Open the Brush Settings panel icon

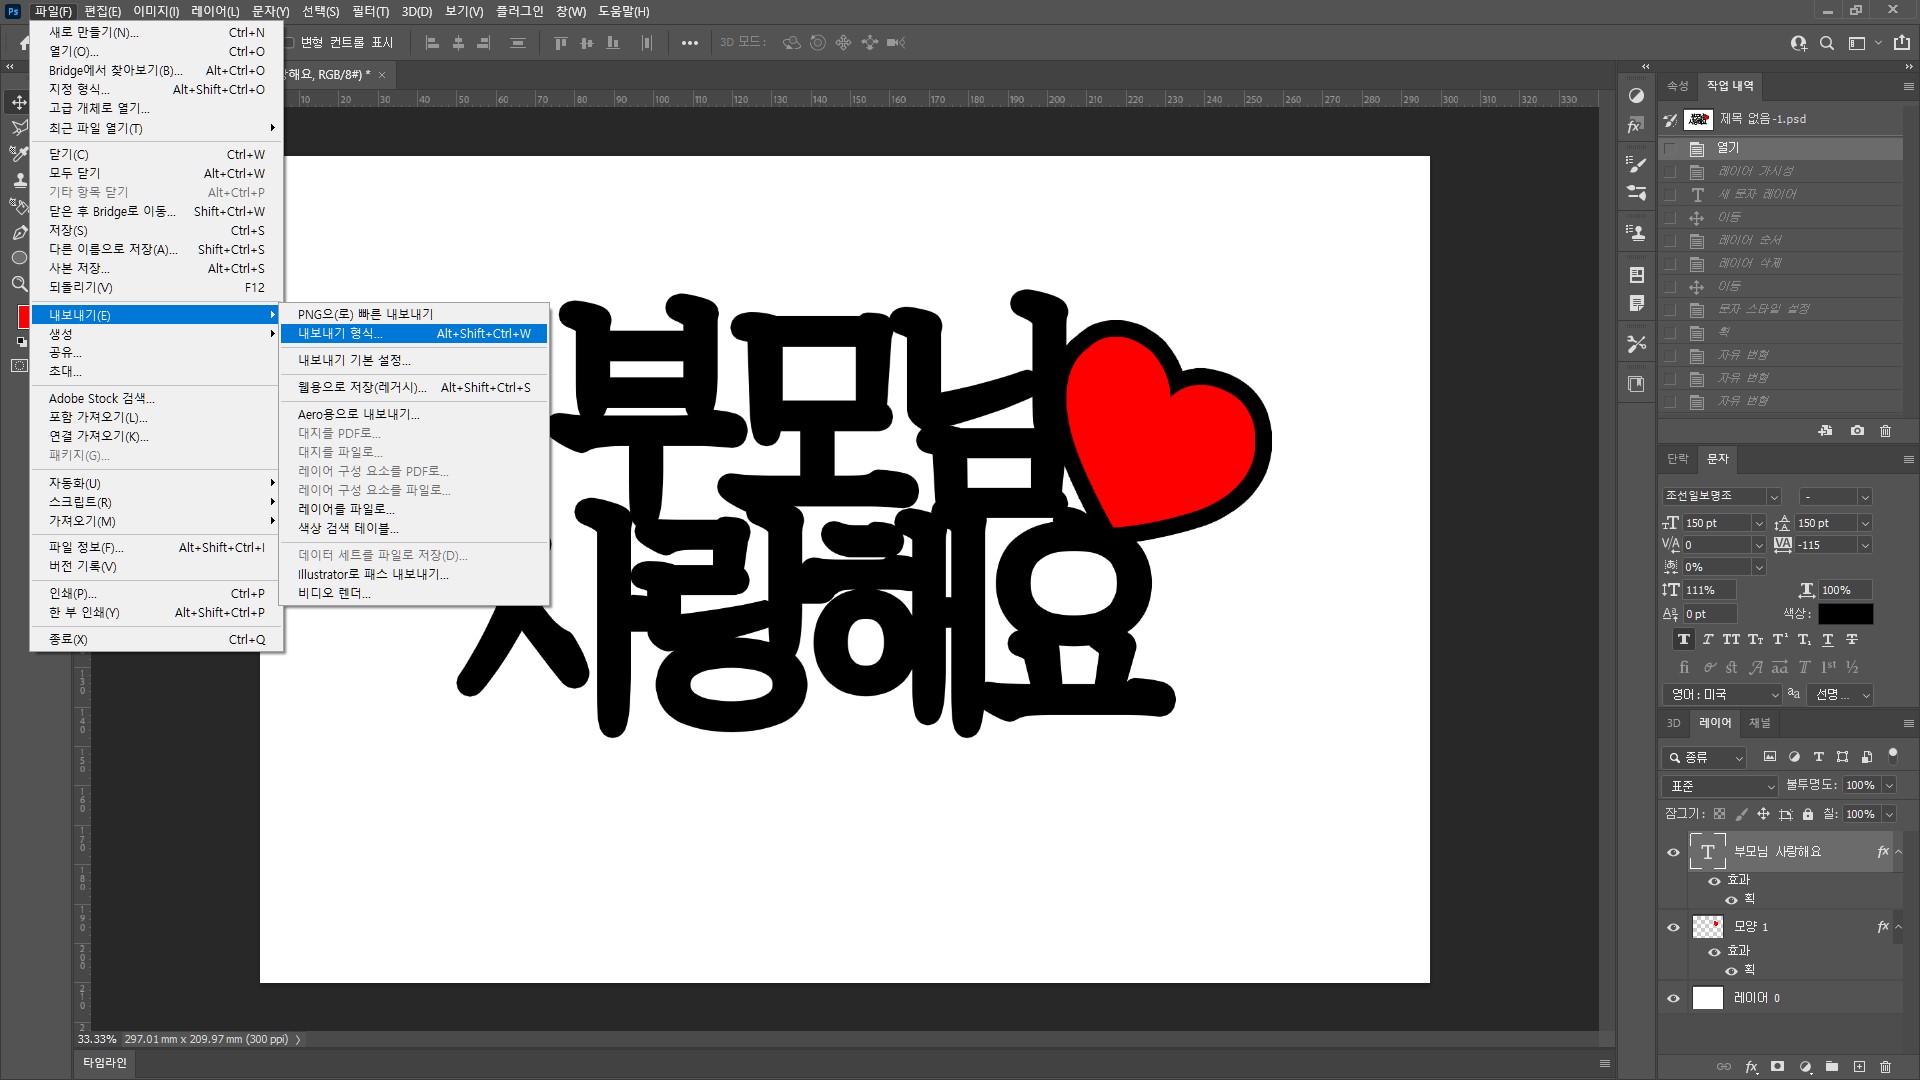[1636, 164]
